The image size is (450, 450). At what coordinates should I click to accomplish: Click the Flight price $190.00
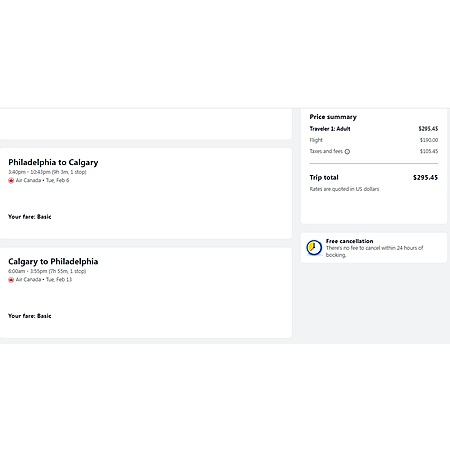[429, 140]
